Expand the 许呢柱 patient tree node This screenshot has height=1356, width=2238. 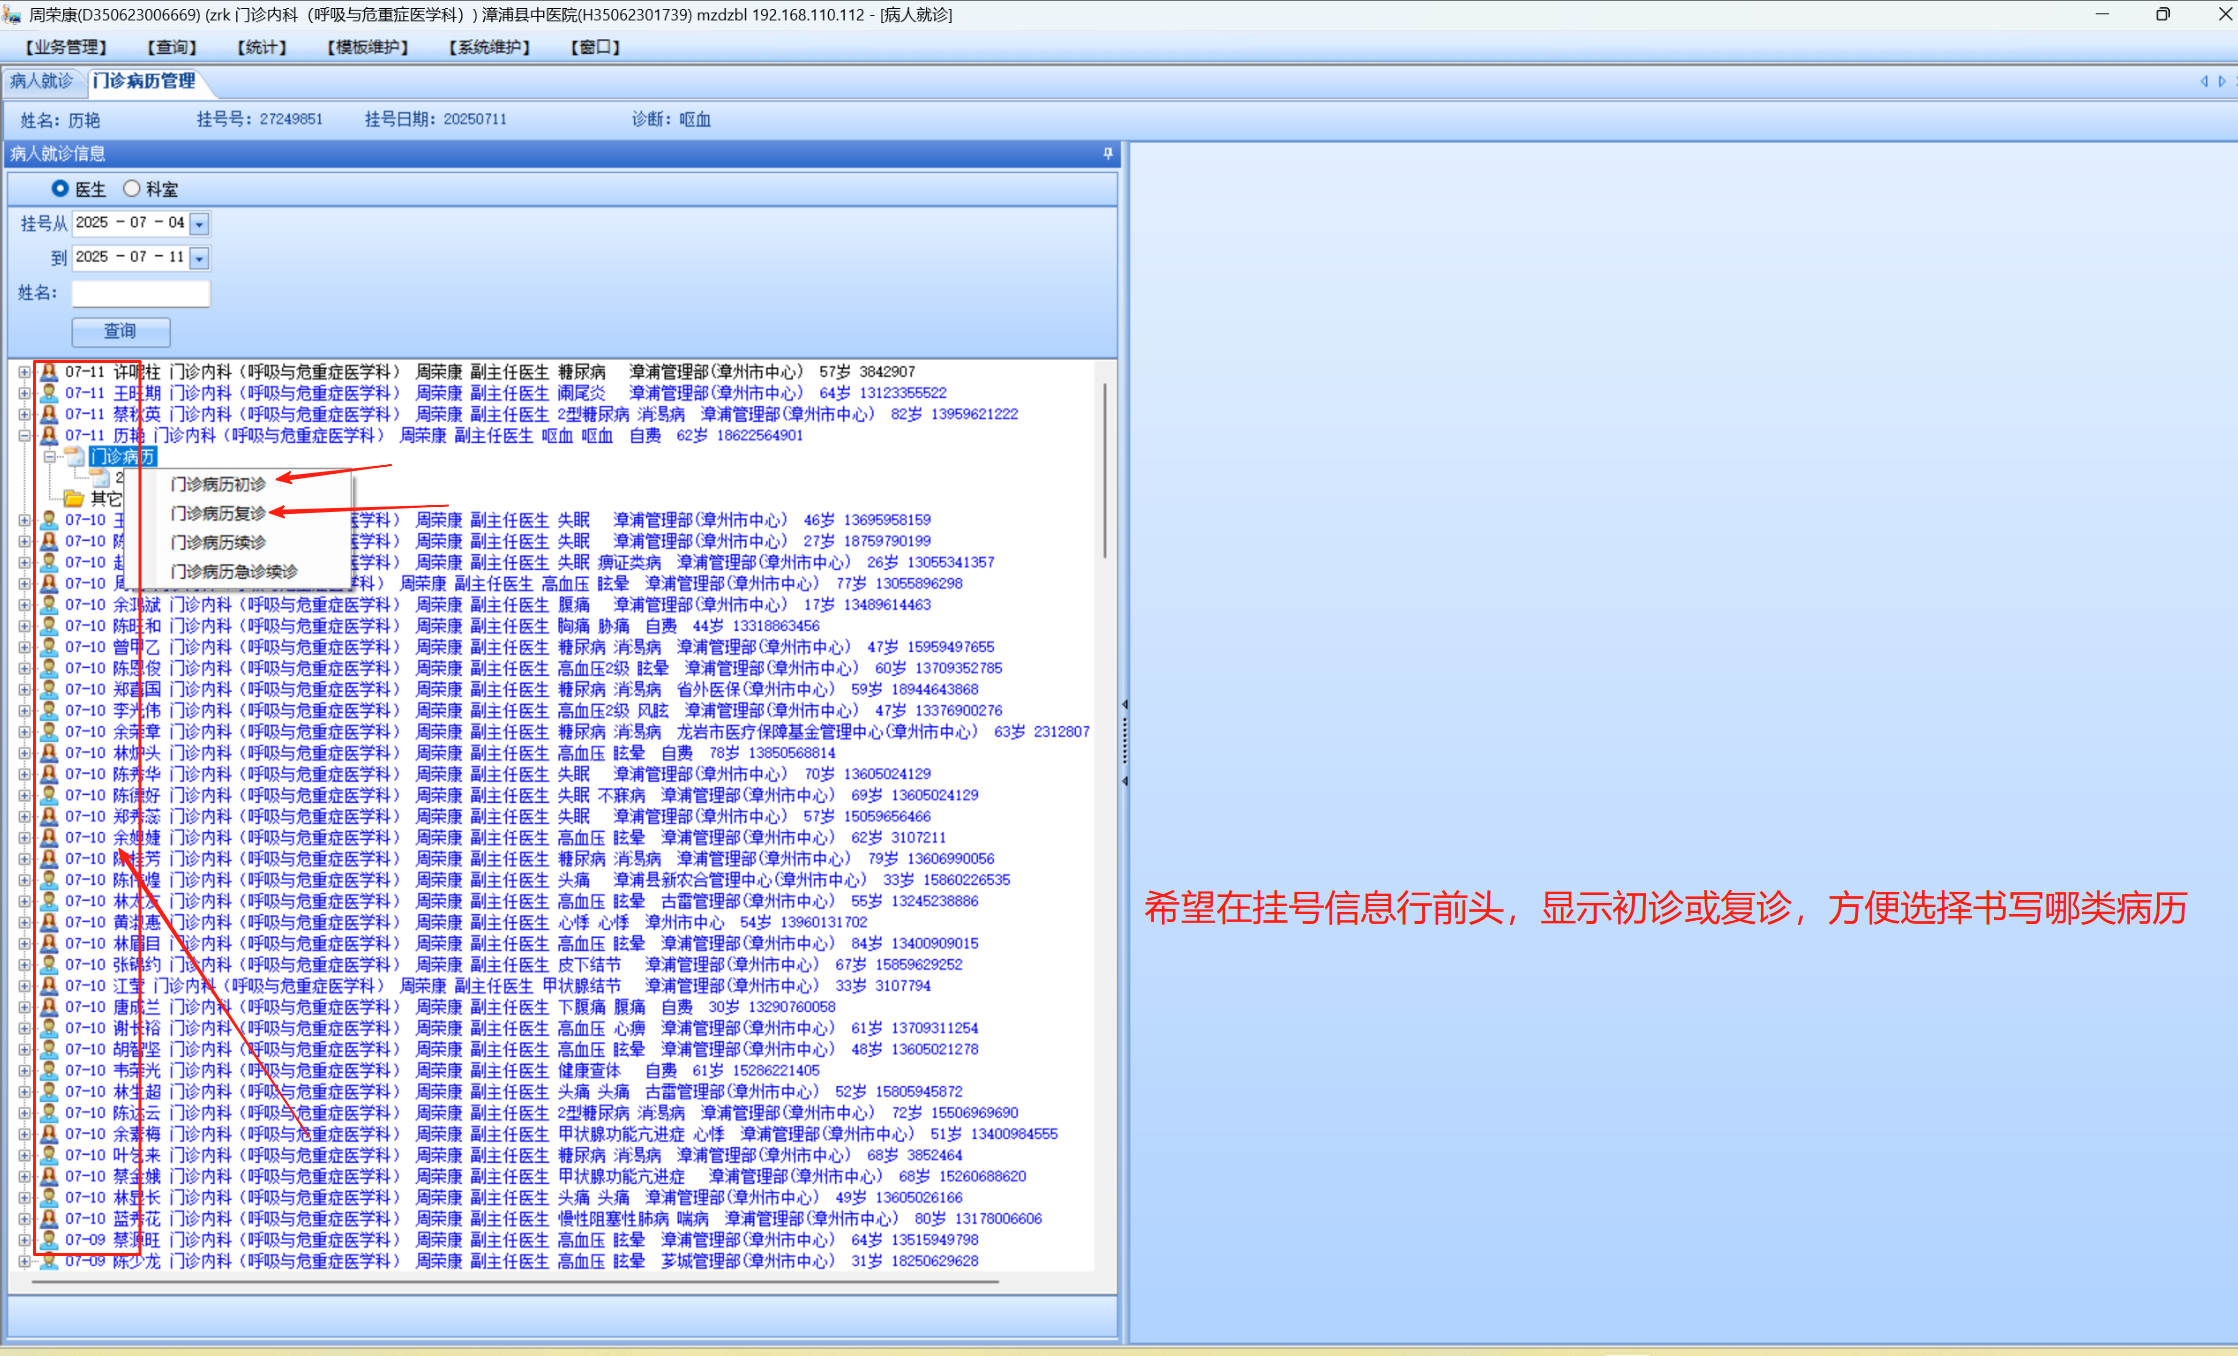24,372
